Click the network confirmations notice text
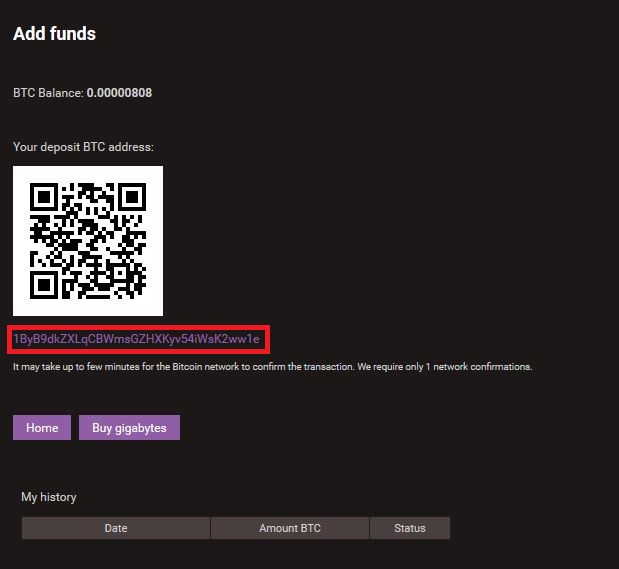This screenshot has width=619, height=569. click(272, 367)
